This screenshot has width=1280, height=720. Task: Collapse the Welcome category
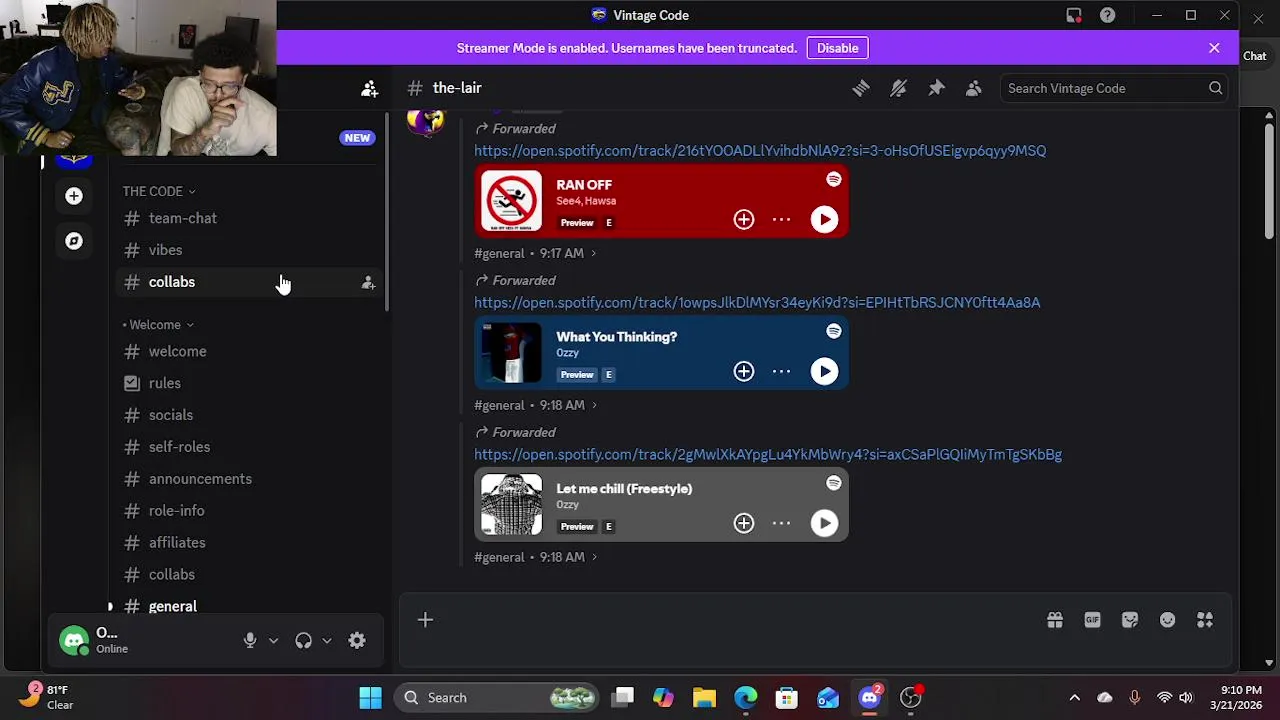pyautogui.click(x=159, y=325)
